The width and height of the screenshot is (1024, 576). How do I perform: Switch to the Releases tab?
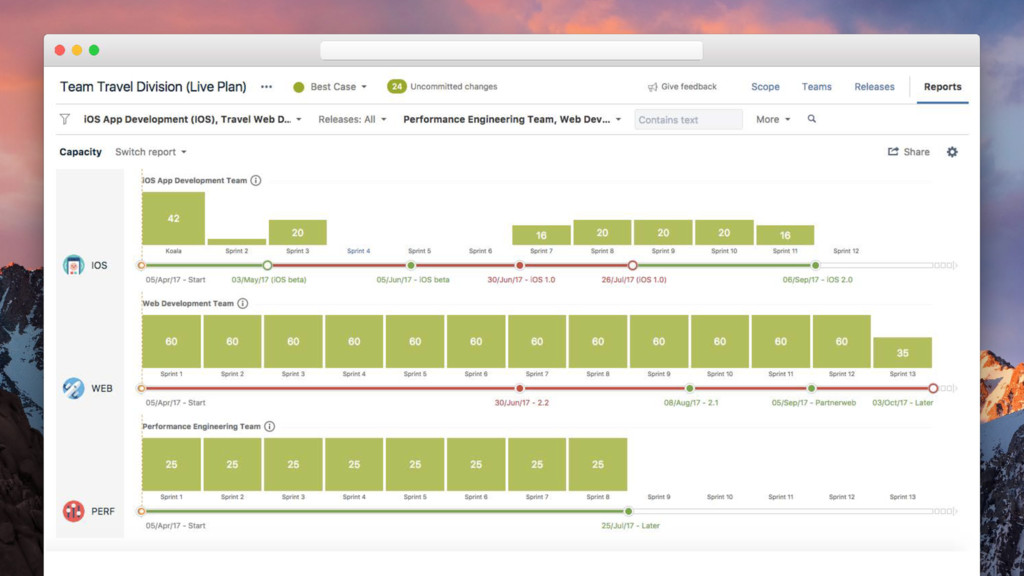coord(874,86)
